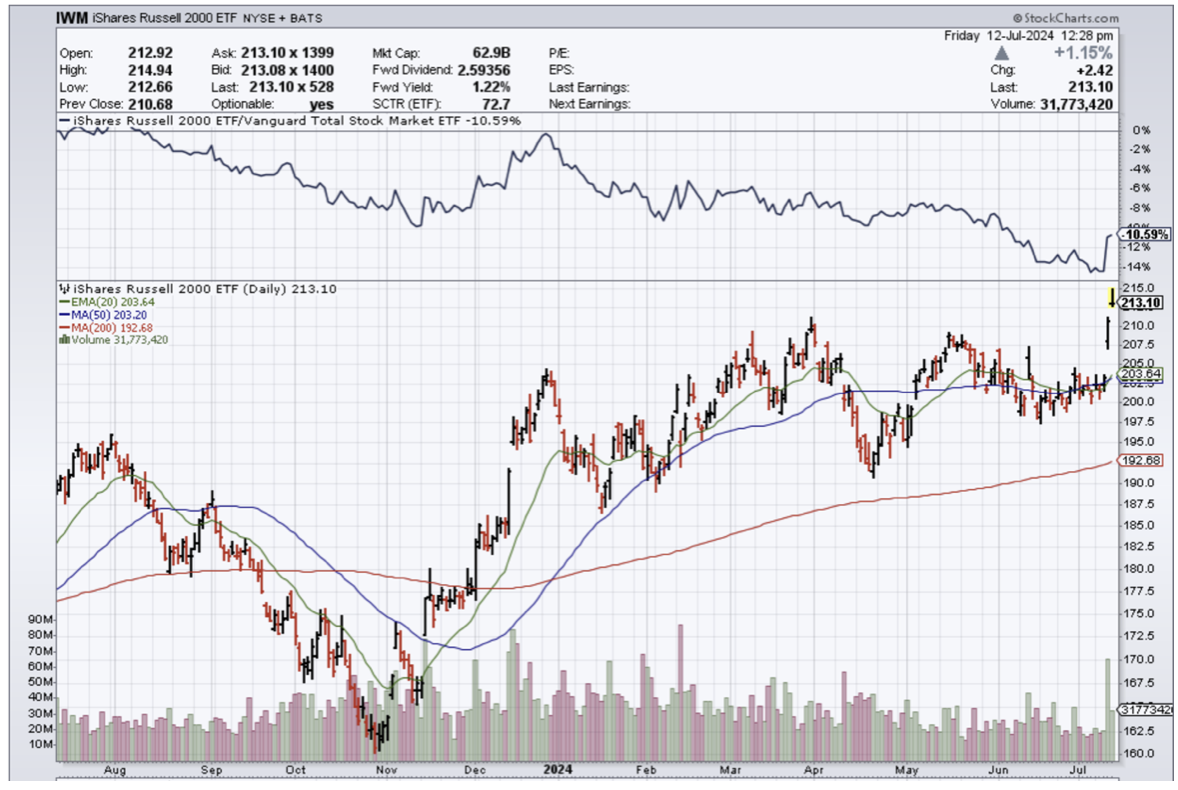Click the blue MA(50) line swatch in legend

65,315
